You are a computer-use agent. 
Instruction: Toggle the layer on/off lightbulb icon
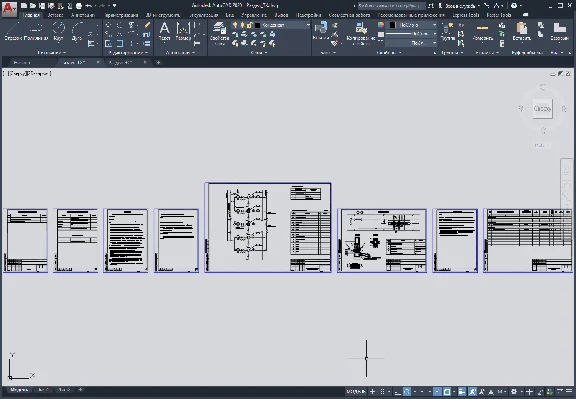click(235, 25)
